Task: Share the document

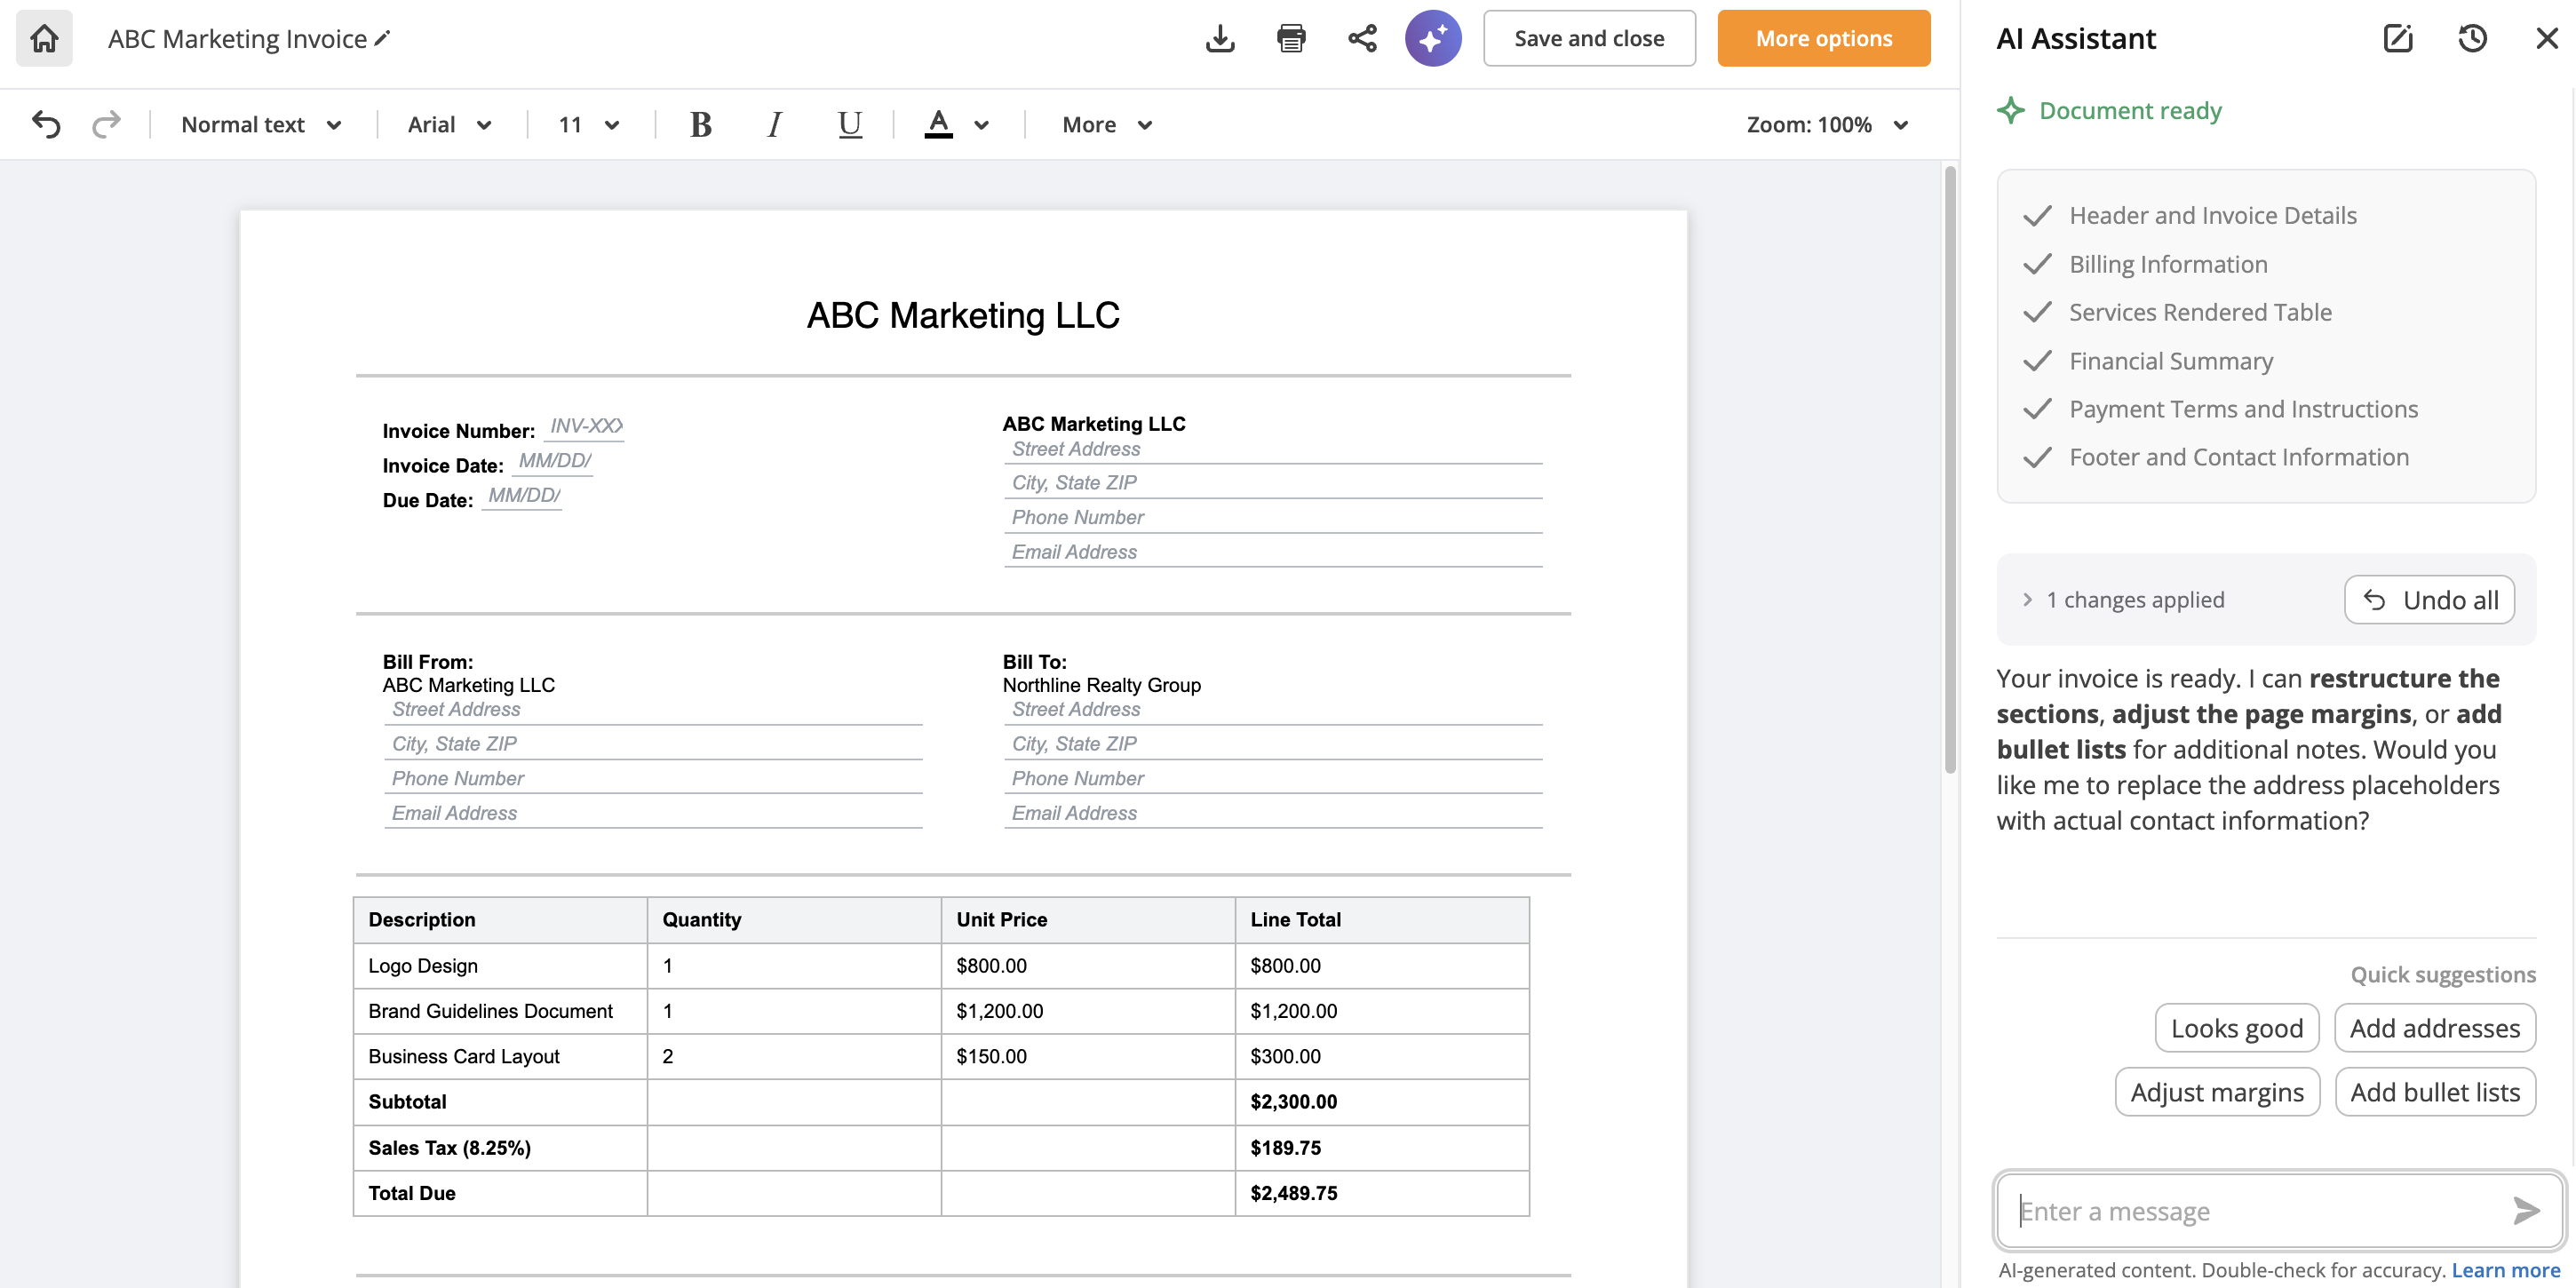Action: coord(1362,38)
